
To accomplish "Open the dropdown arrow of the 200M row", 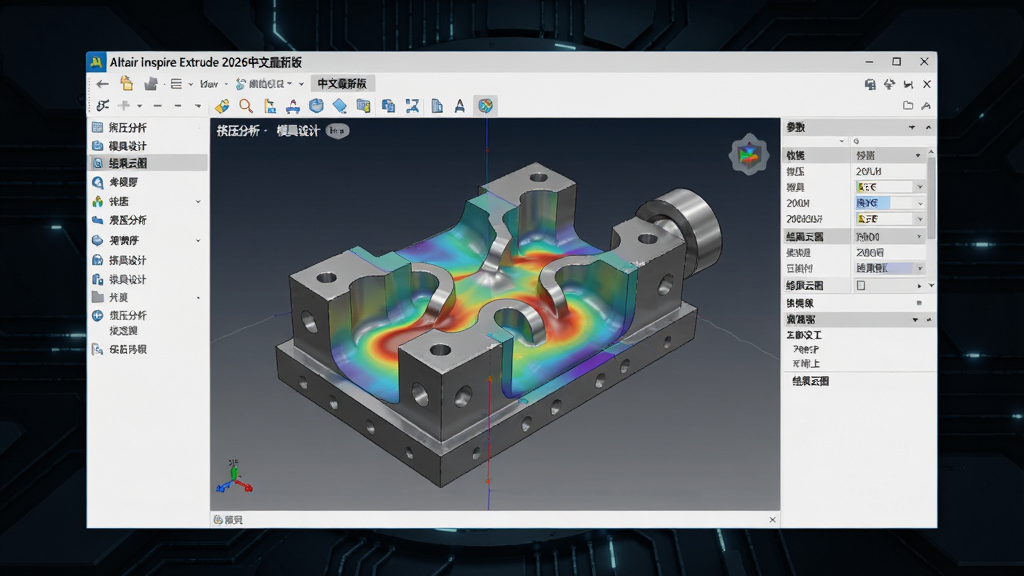I will click(x=920, y=203).
